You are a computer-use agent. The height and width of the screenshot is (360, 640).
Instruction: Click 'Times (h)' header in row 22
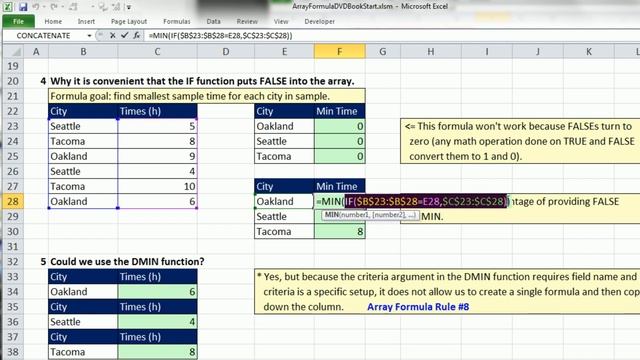[x=157, y=111]
